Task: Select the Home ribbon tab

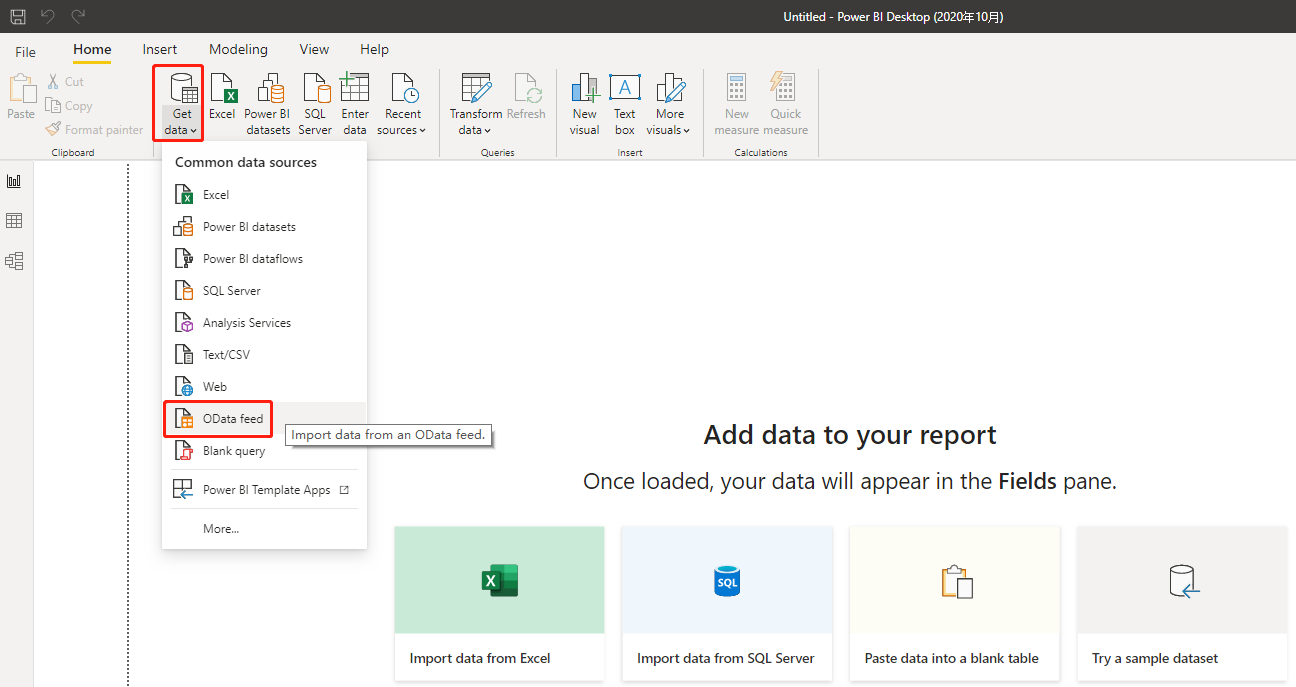Action: click(92, 50)
